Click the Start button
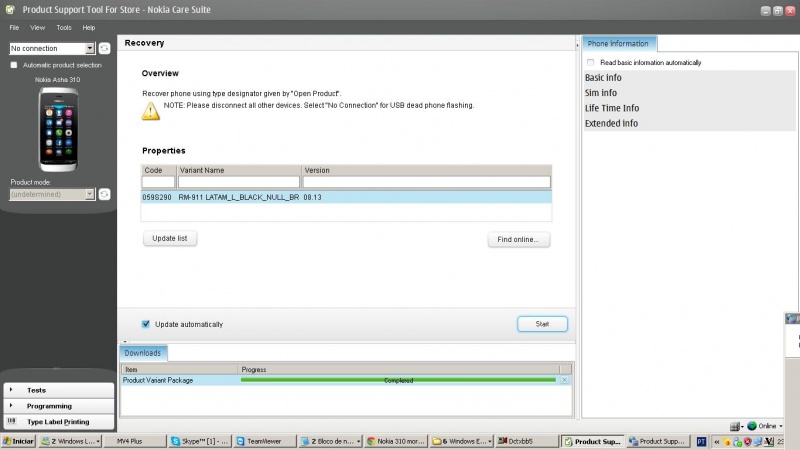 pos(542,324)
